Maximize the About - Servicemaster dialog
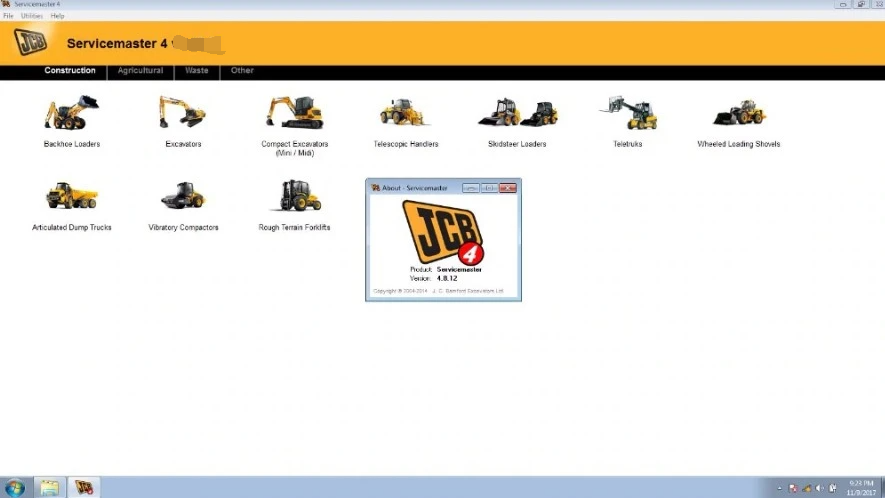 pos(489,188)
